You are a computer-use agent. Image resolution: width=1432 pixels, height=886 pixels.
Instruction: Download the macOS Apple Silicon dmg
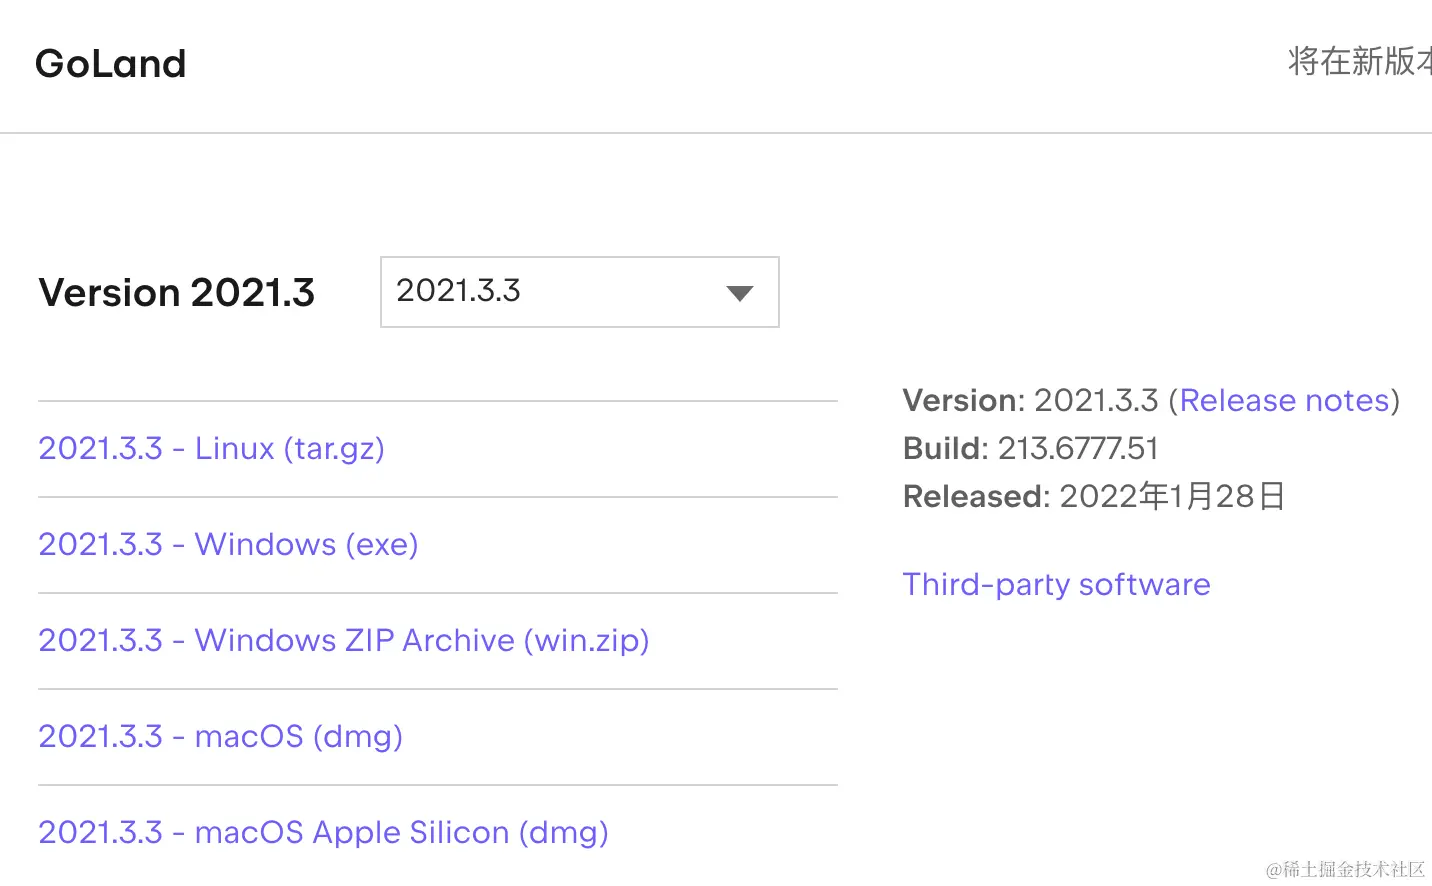coord(323,832)
